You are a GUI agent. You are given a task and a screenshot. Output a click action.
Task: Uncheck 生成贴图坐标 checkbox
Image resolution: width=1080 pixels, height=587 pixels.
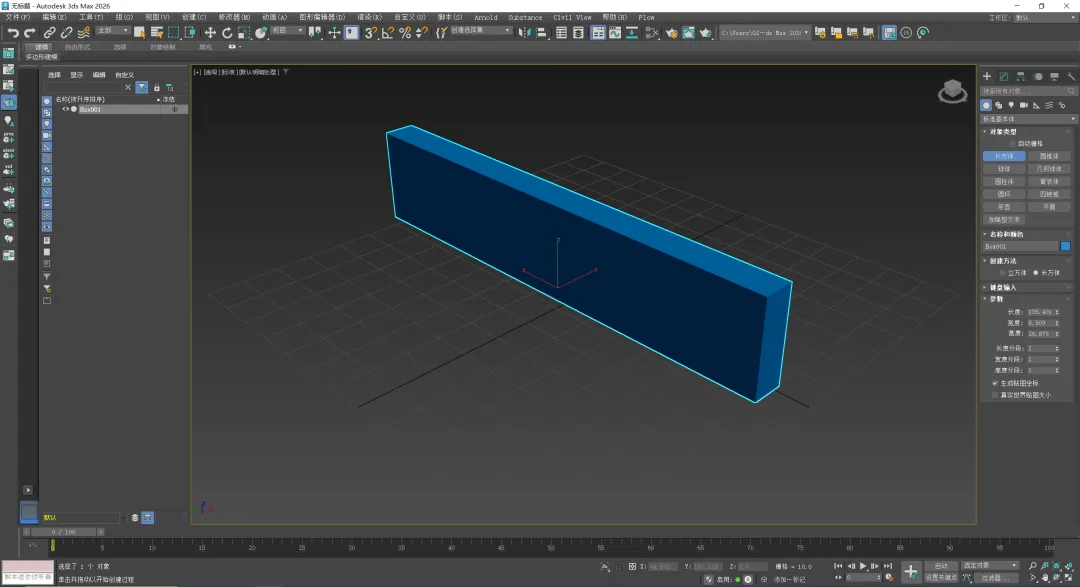(995, 383)
